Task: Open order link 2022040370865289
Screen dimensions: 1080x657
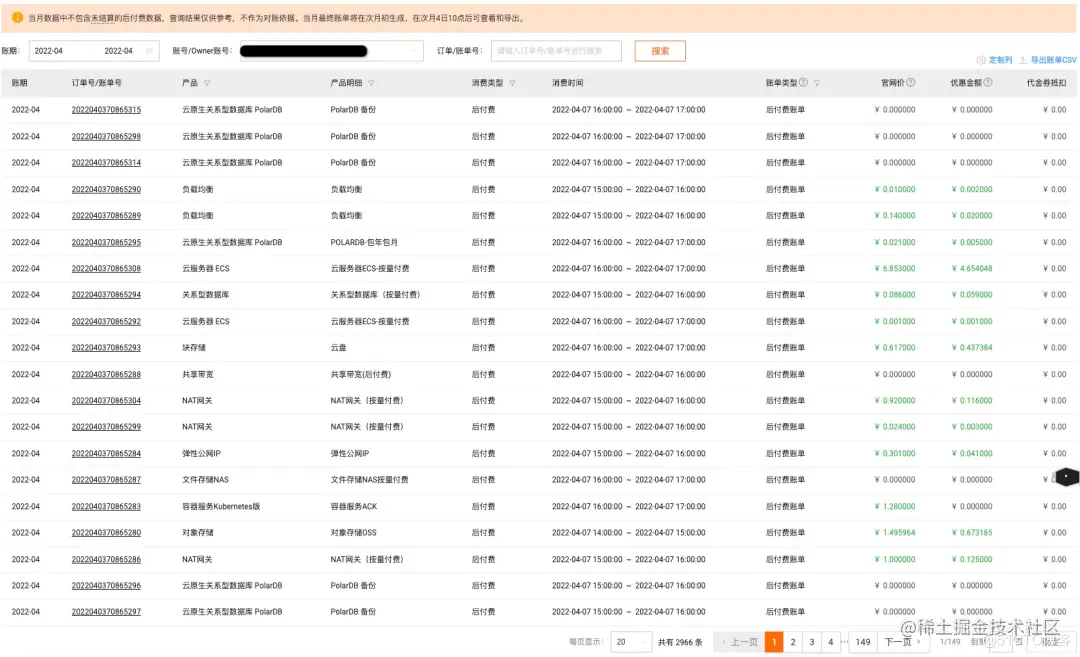Action: point(106,216)
